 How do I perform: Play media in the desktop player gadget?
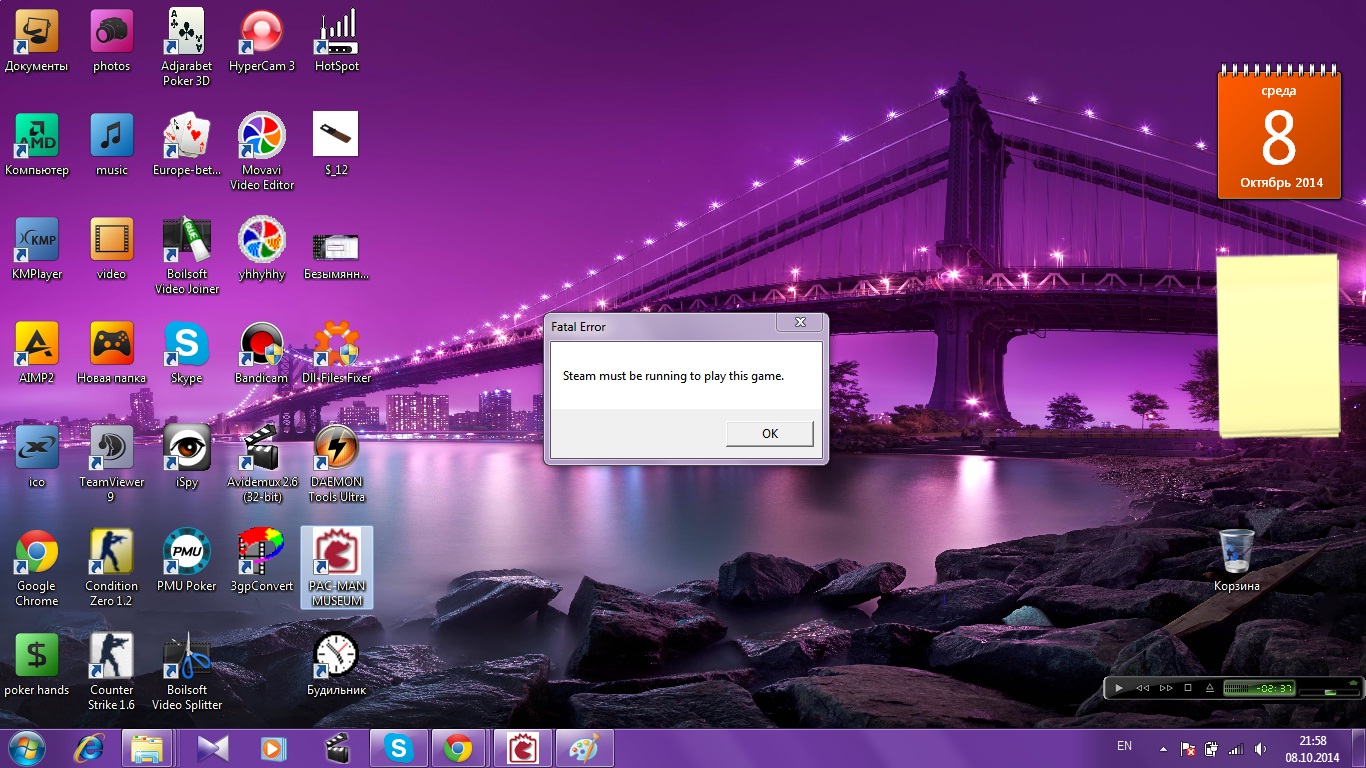1119,688
